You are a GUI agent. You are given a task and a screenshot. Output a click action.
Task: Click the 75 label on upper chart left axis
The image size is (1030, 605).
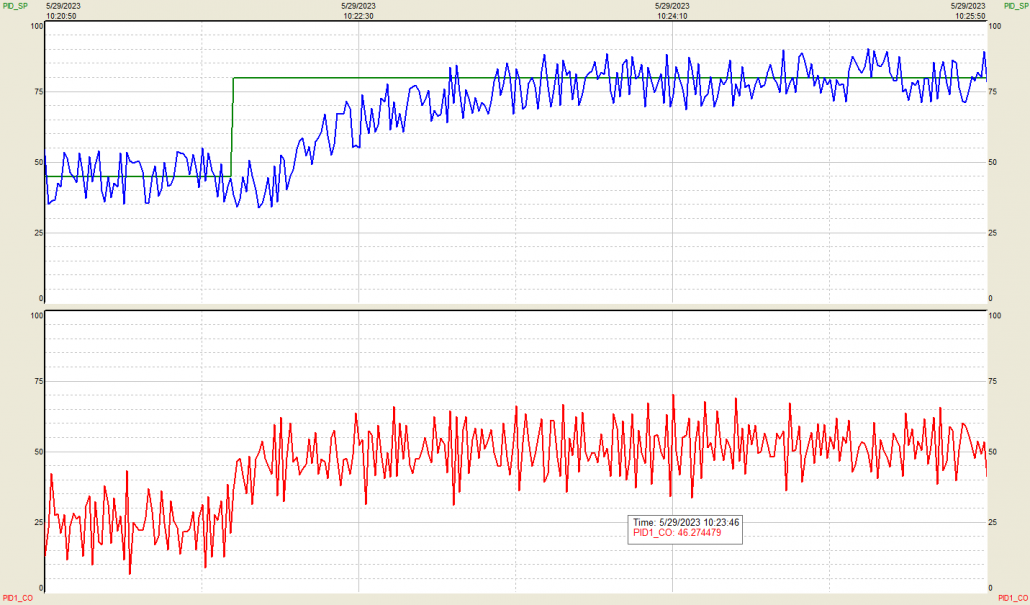(39, 91)
